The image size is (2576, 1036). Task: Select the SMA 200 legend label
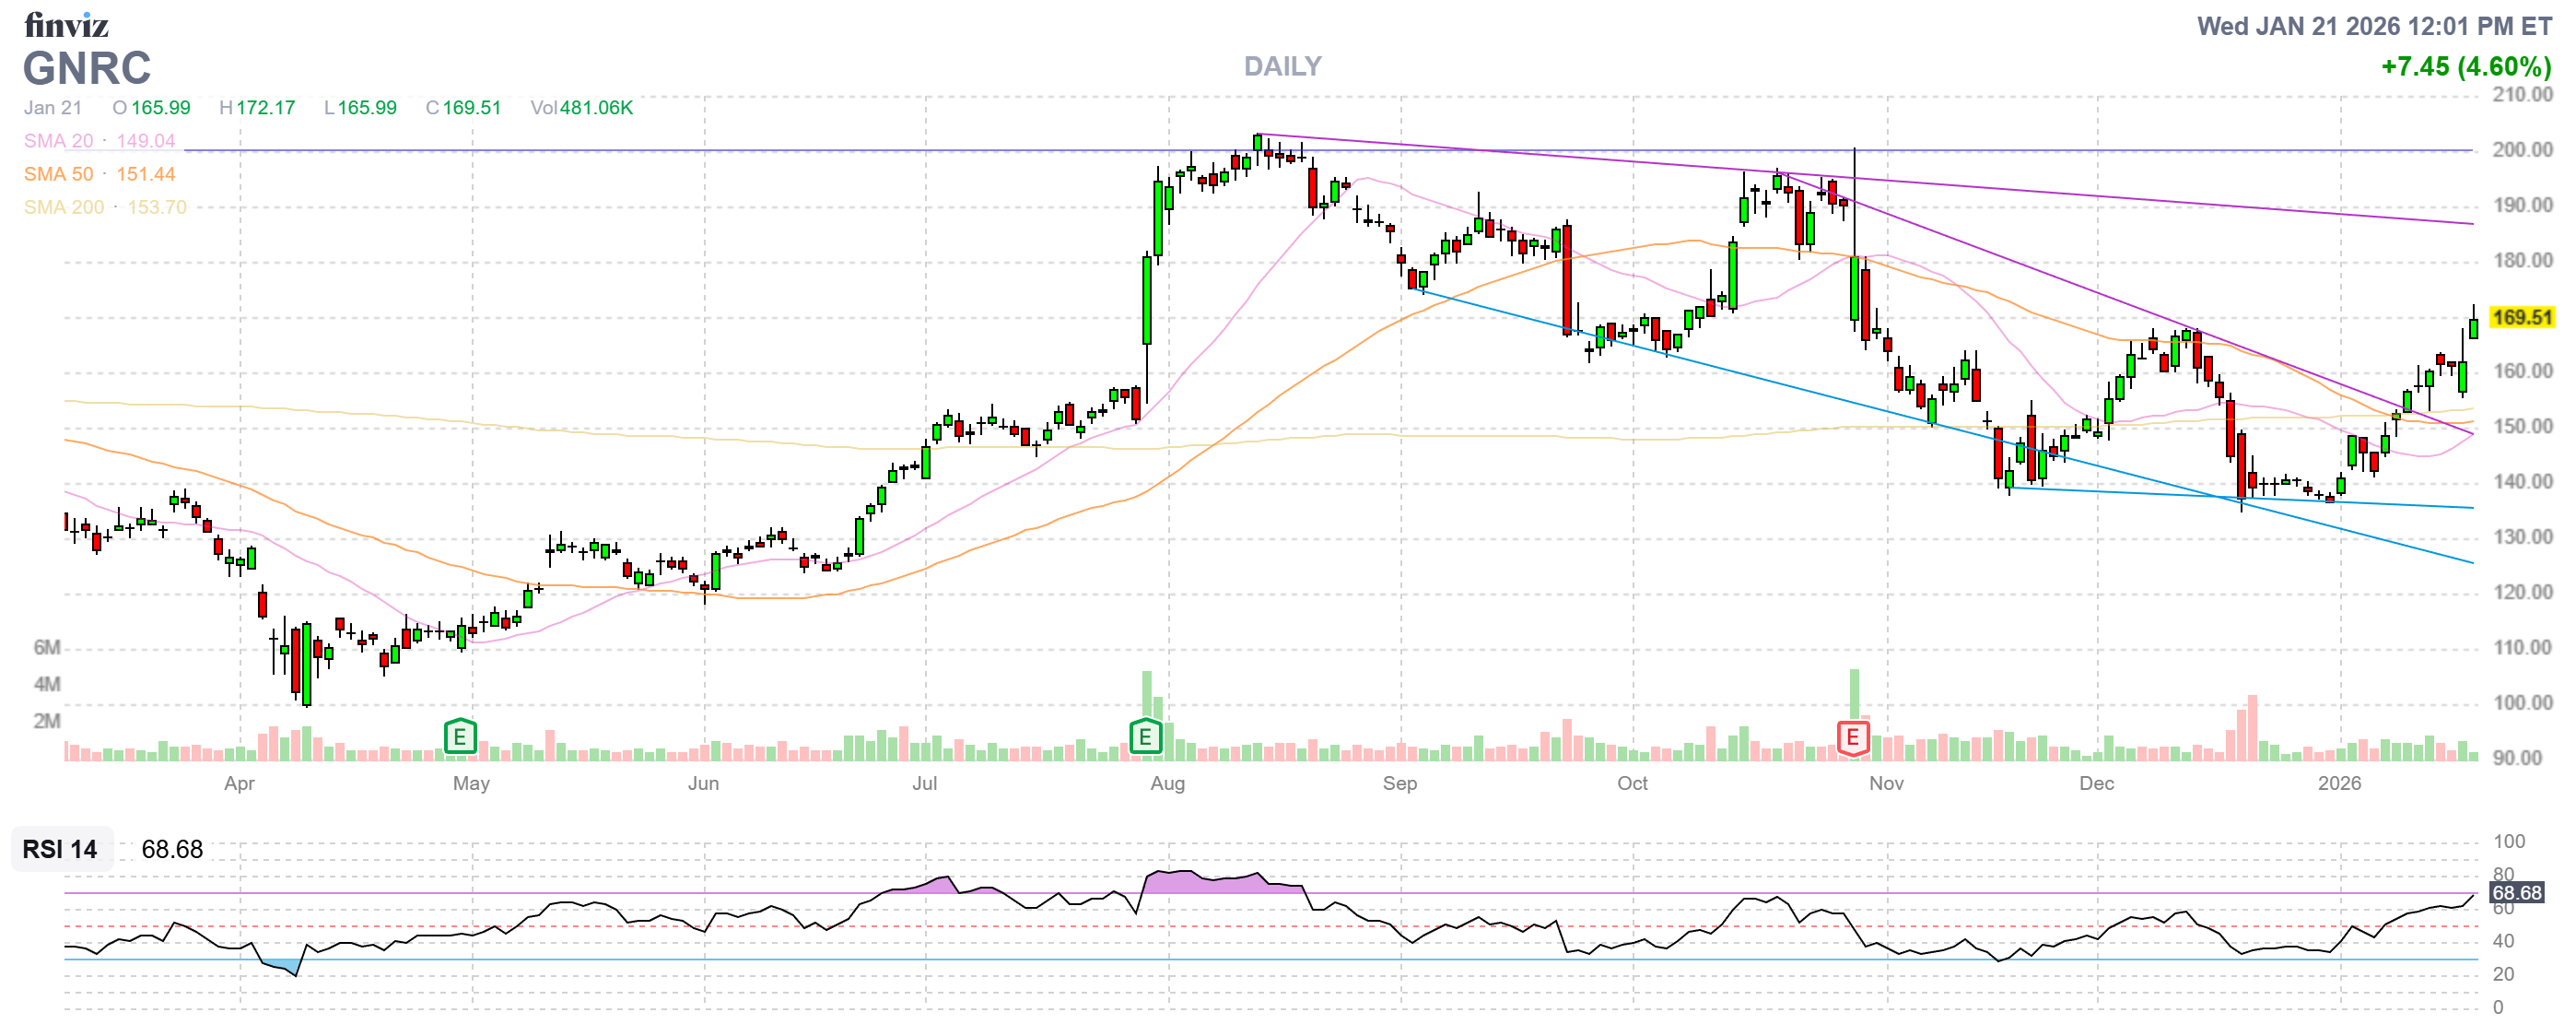click(63, 207)
